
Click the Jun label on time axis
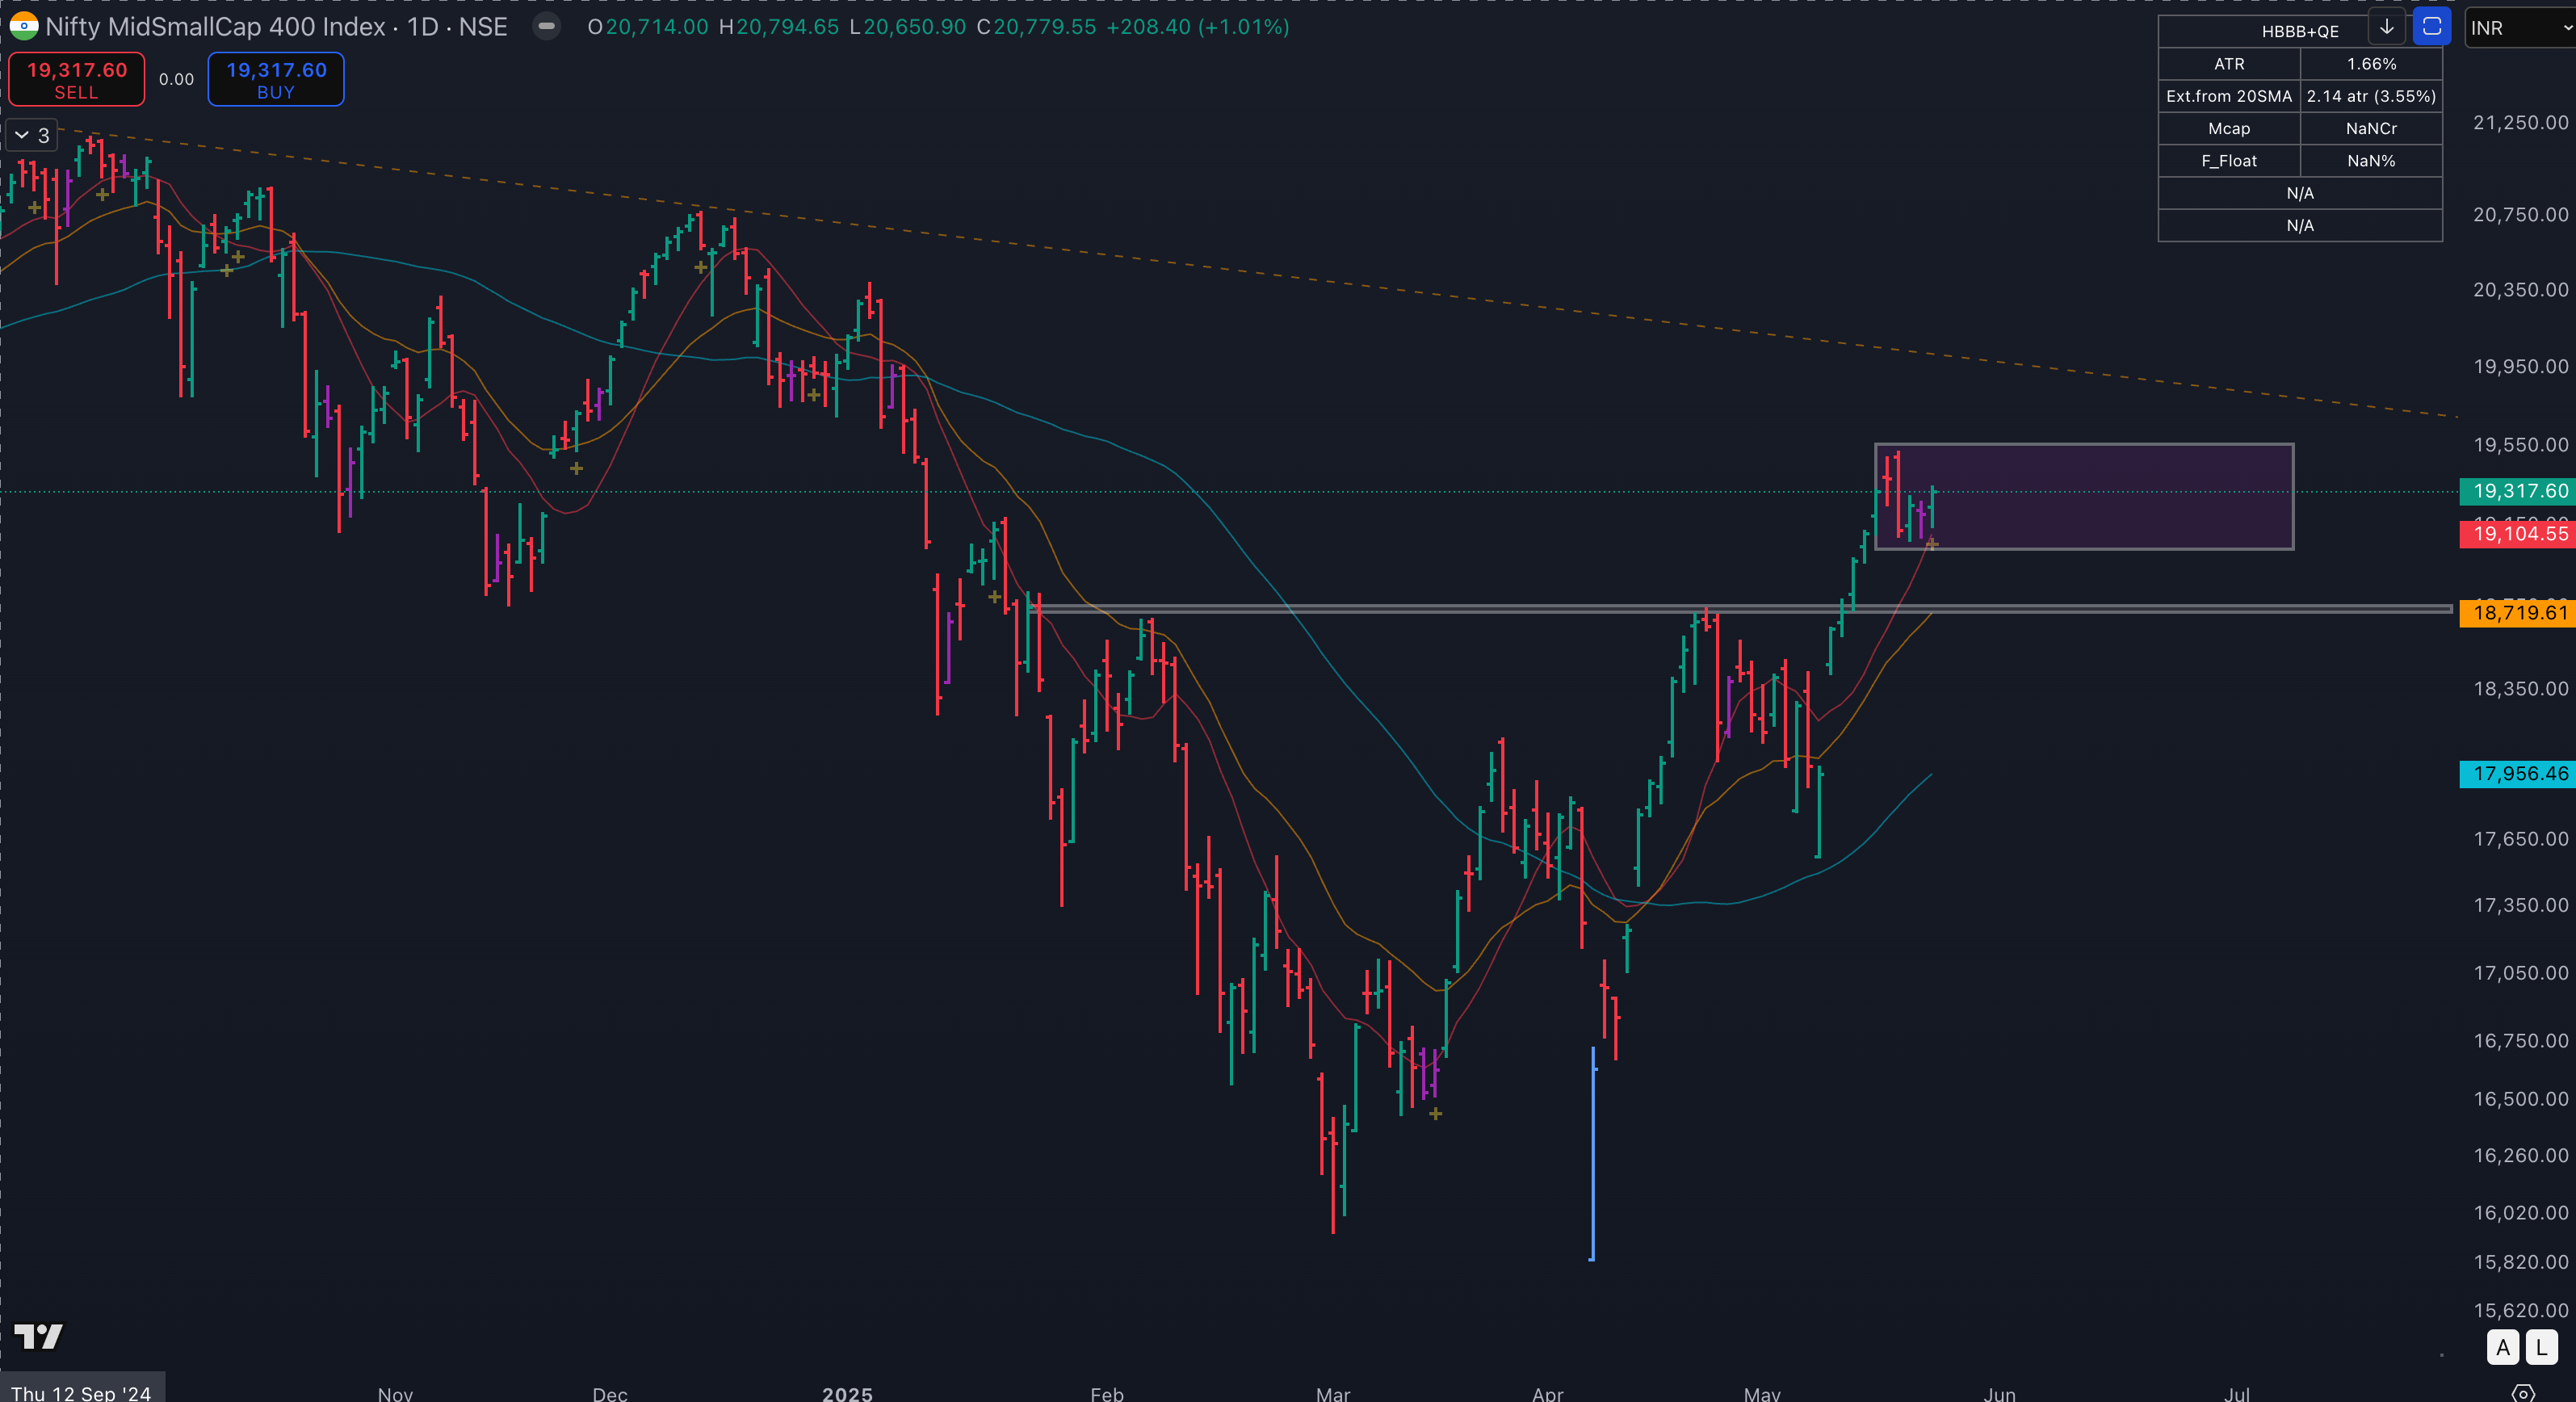pos(1999,1393)
